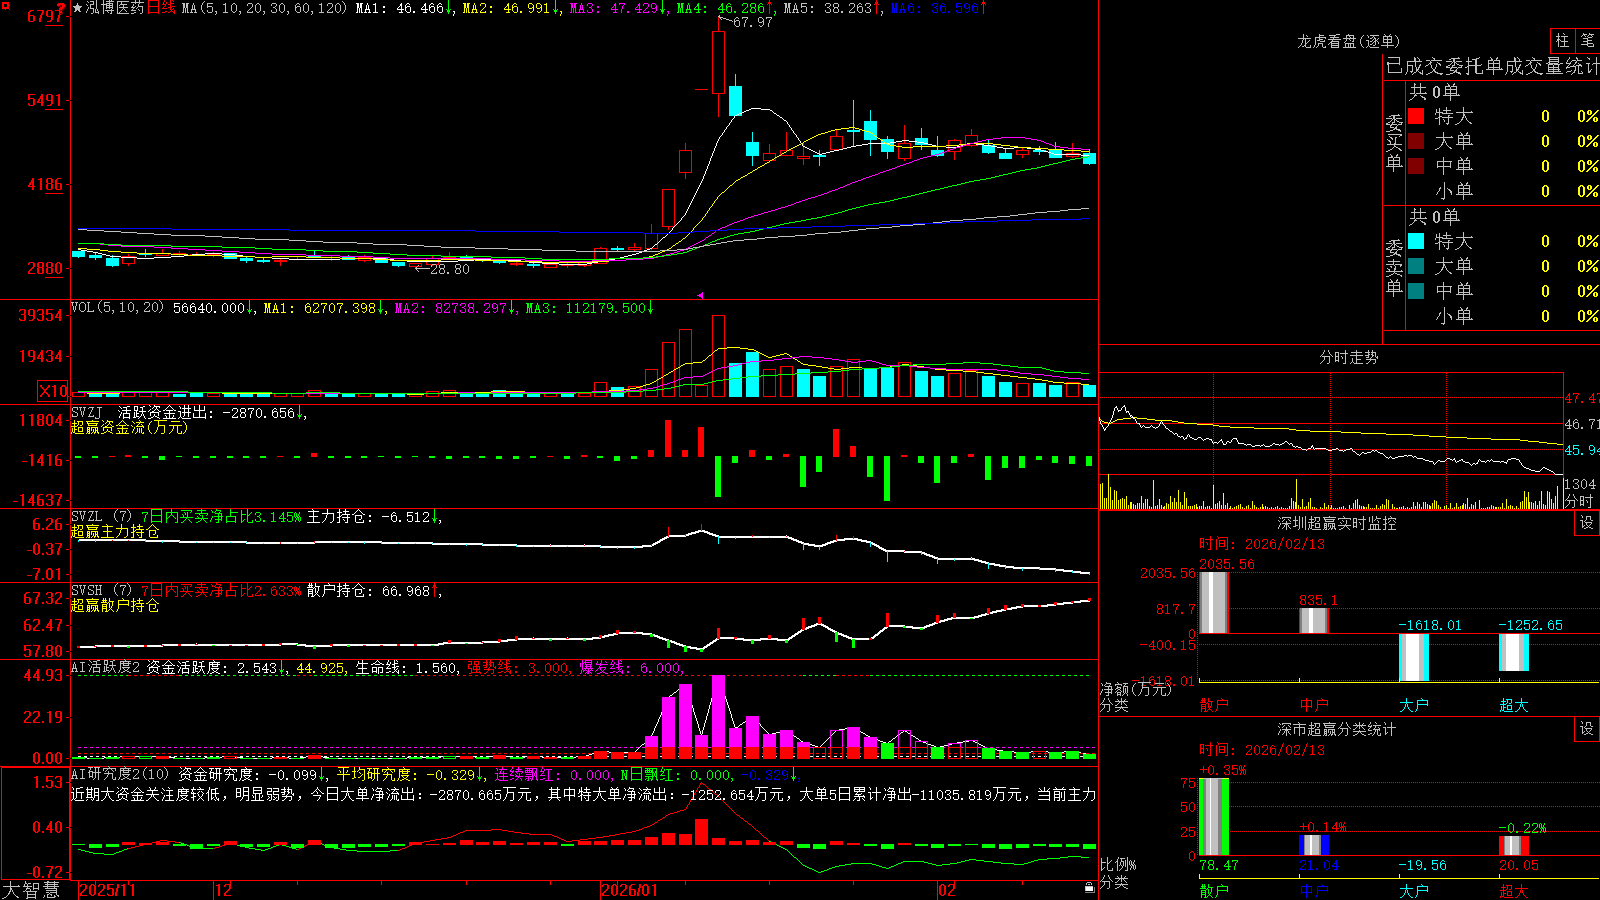Click the small red square icon in top-left corner

[4, 4]
